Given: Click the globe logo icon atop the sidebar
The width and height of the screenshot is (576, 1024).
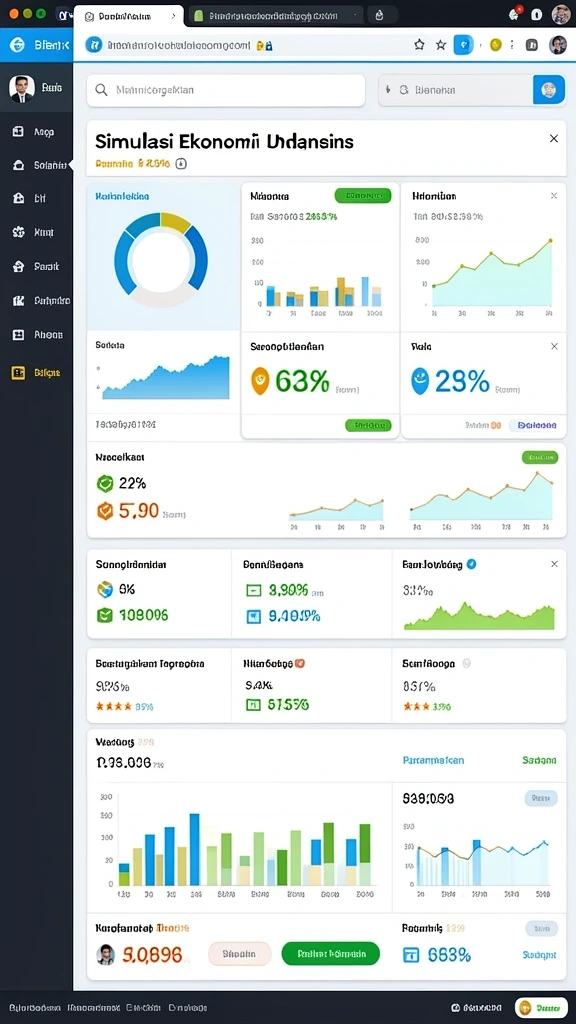Looking at the screenshot, I should tap(18, 44).
